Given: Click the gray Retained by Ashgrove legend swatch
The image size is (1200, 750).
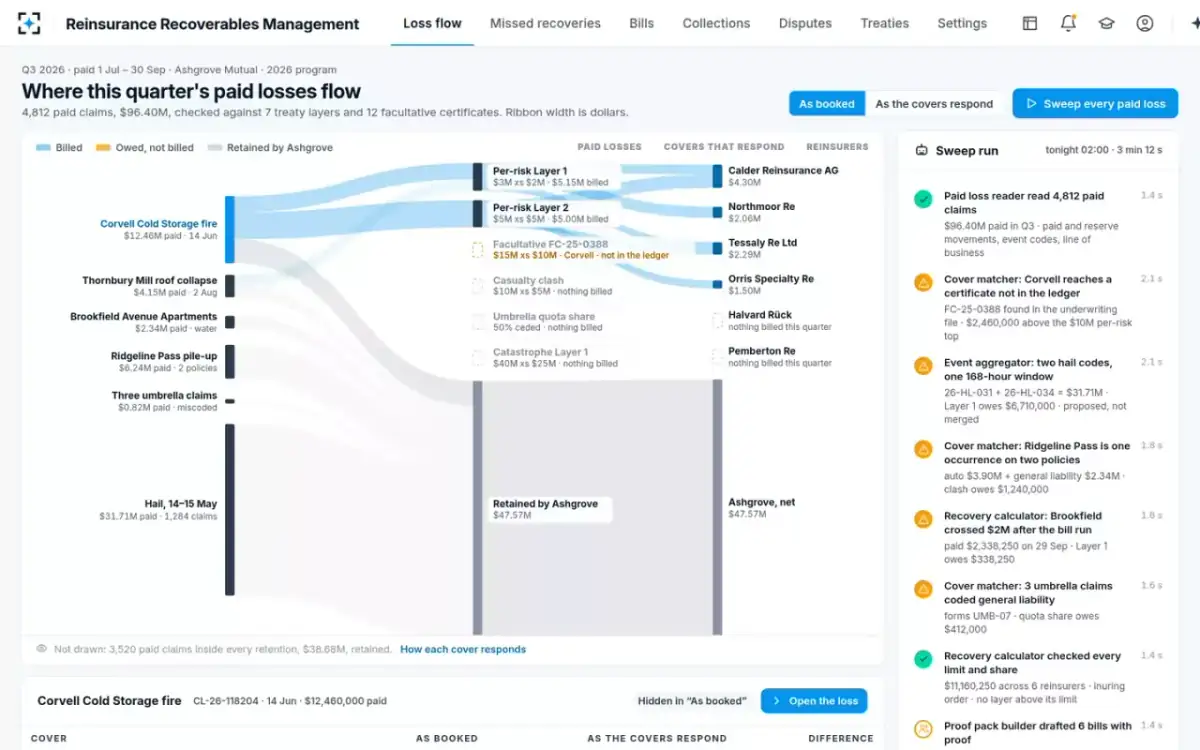Looking at the screenshot, I should (x=214, y=148).
